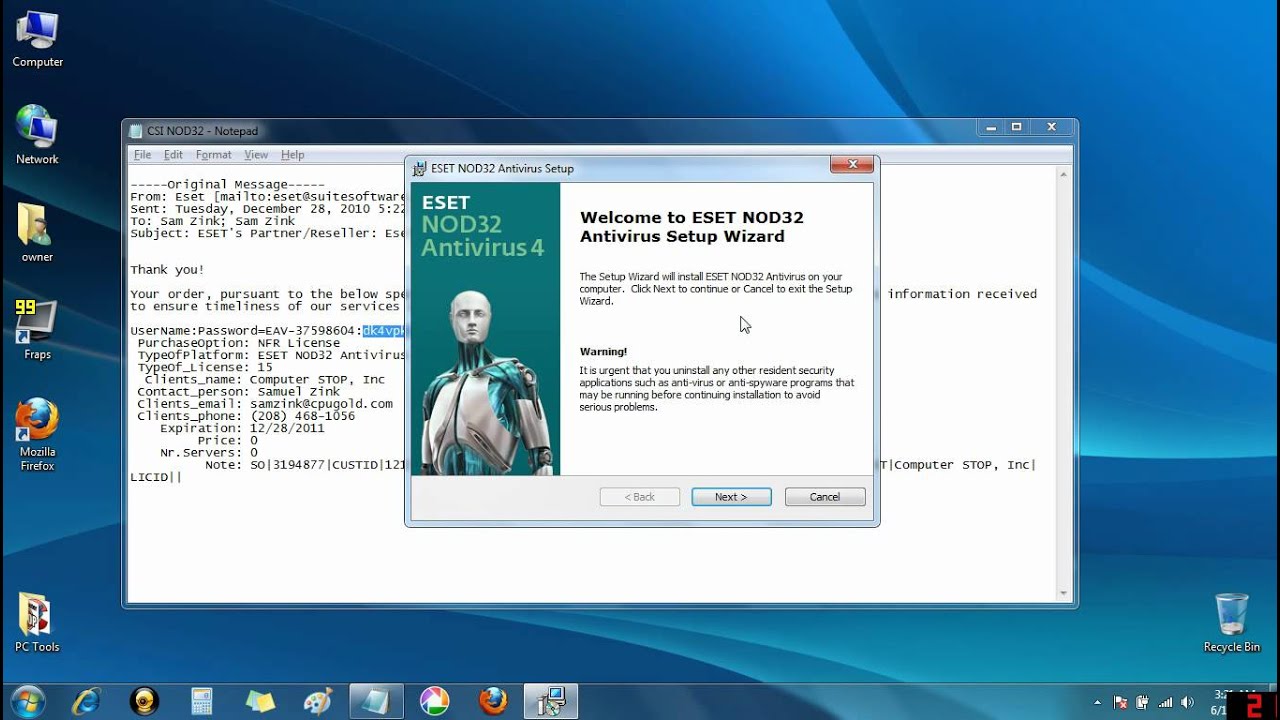The width and height of the screenshot is (1280, 720).
Task: Click the highlighted password text in Notepad
Action: pos(383,331)
